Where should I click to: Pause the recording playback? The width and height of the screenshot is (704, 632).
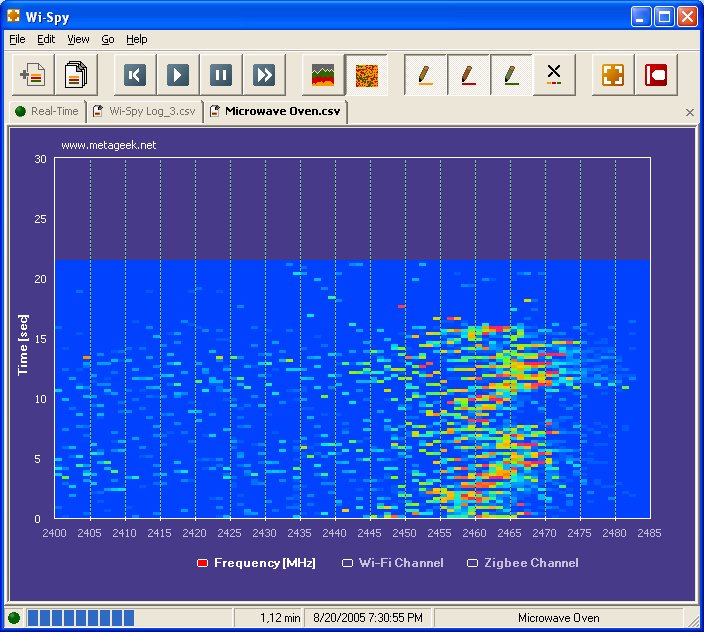click(x=221, y=75)
